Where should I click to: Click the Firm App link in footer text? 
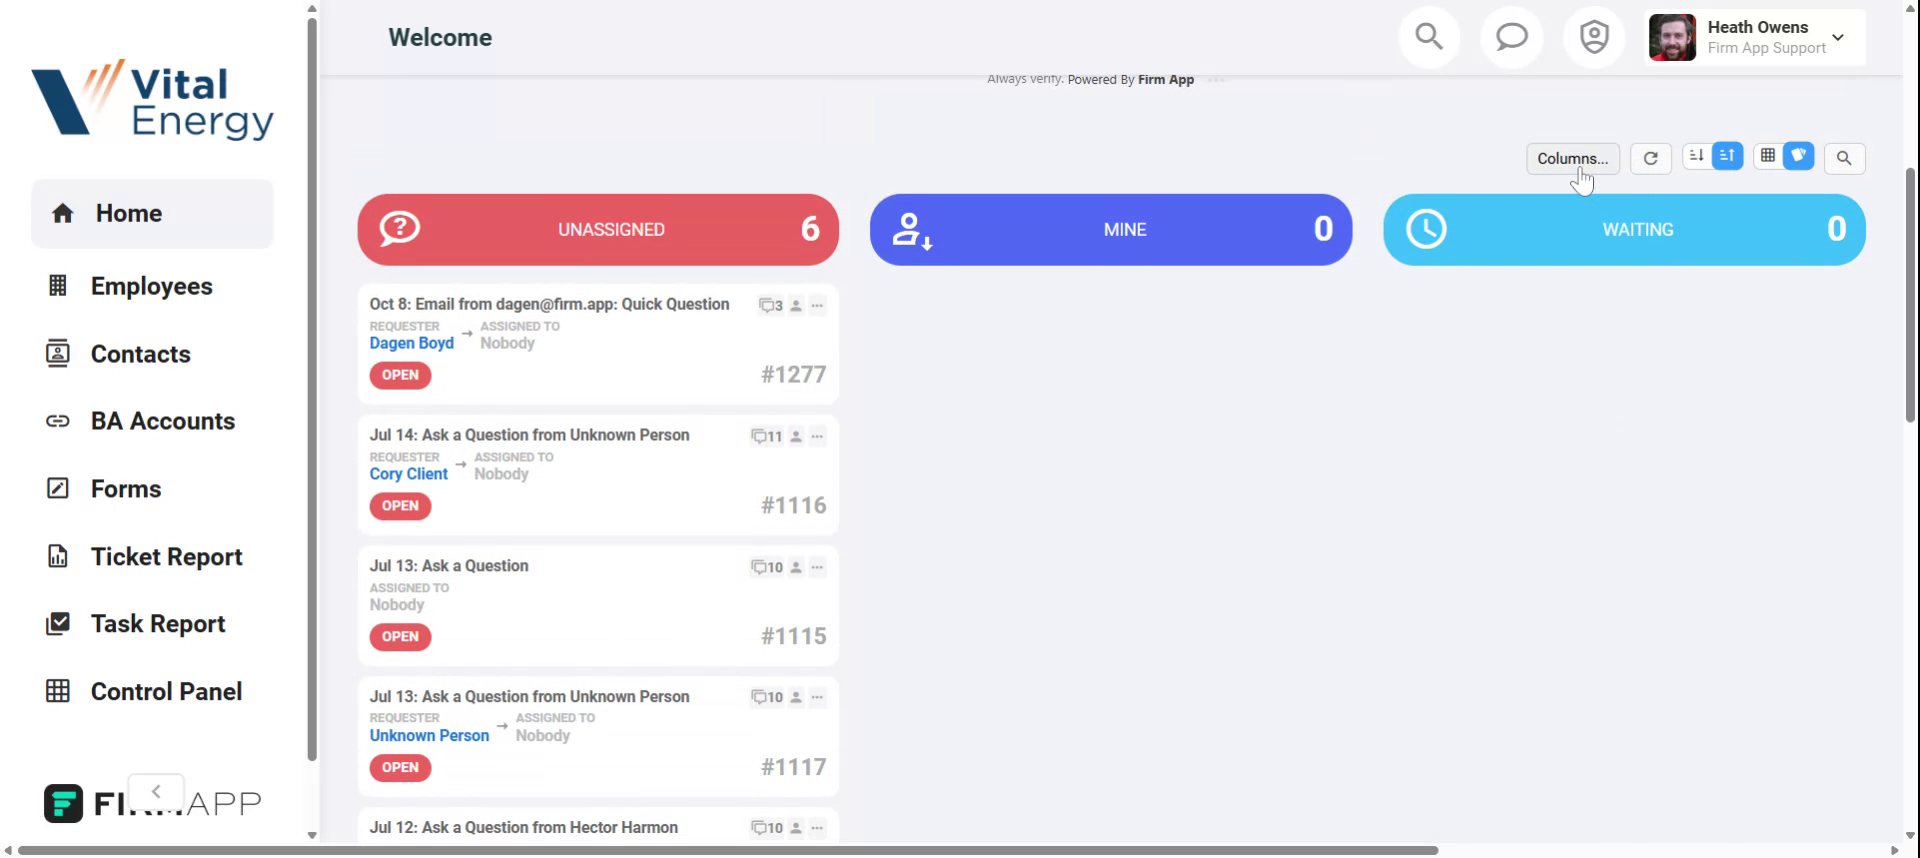click(x=1165, y=80)
